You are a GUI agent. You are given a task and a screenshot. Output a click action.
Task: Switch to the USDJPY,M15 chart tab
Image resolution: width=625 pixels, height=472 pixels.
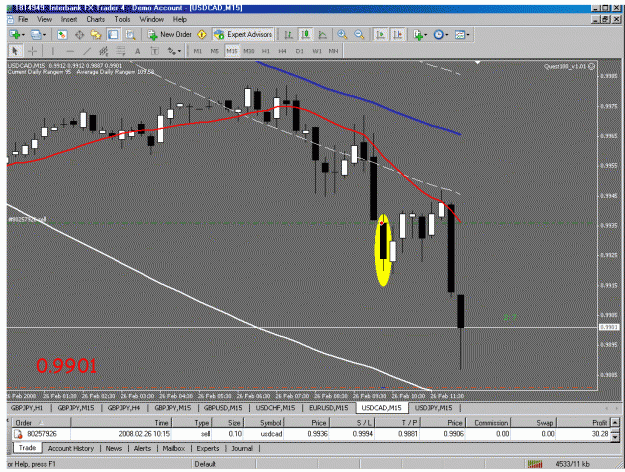pos(433,408)
